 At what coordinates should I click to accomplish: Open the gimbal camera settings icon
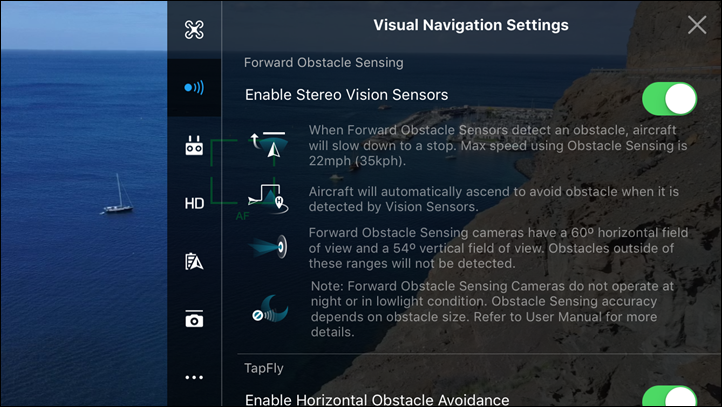tap(194, 319)
